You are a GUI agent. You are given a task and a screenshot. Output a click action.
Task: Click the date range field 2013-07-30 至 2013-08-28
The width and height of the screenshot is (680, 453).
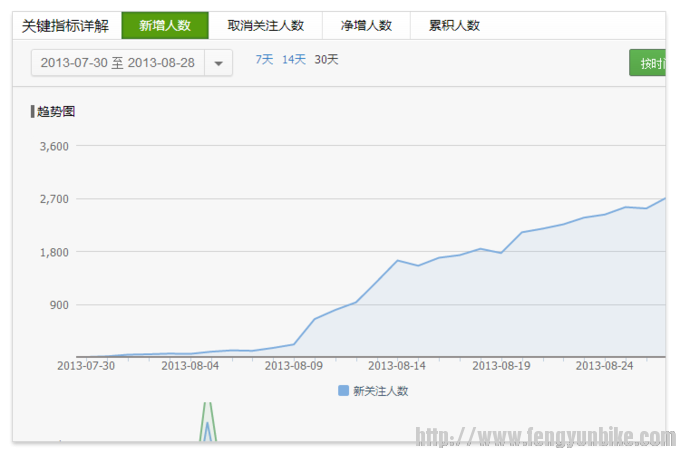pos(118,63)
